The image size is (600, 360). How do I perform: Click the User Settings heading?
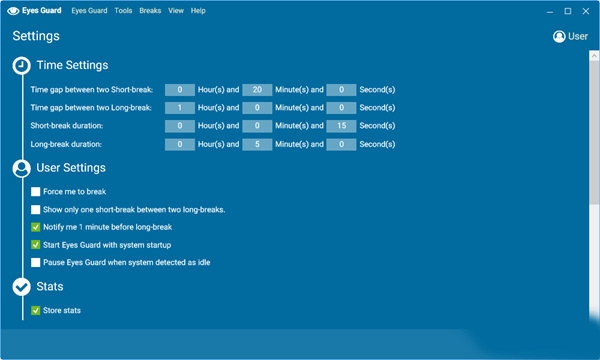tap(71, 168)
